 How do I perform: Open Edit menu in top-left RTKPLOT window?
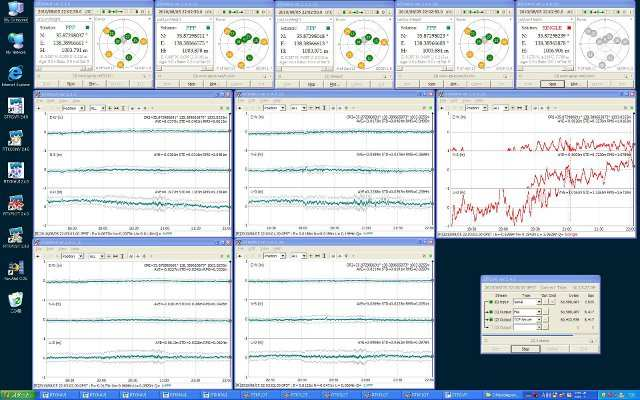pyautogui.click(x=51, y=101)
